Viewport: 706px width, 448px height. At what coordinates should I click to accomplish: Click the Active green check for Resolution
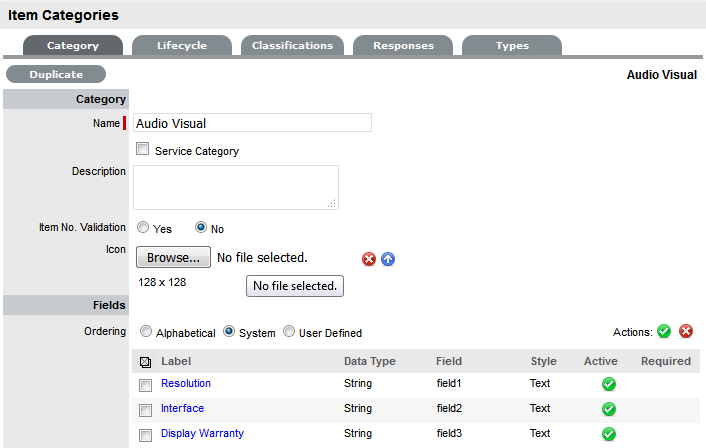[609, 384]
